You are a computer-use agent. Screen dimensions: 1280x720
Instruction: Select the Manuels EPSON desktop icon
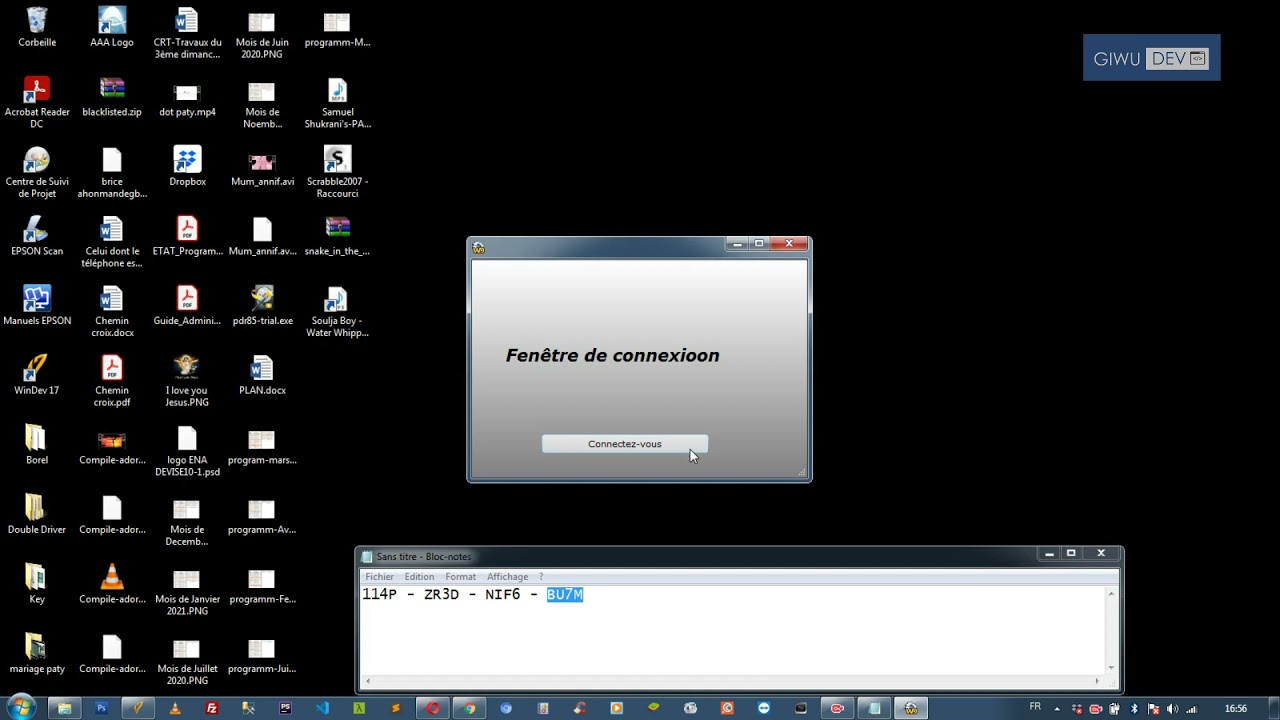tap(37, 306)
